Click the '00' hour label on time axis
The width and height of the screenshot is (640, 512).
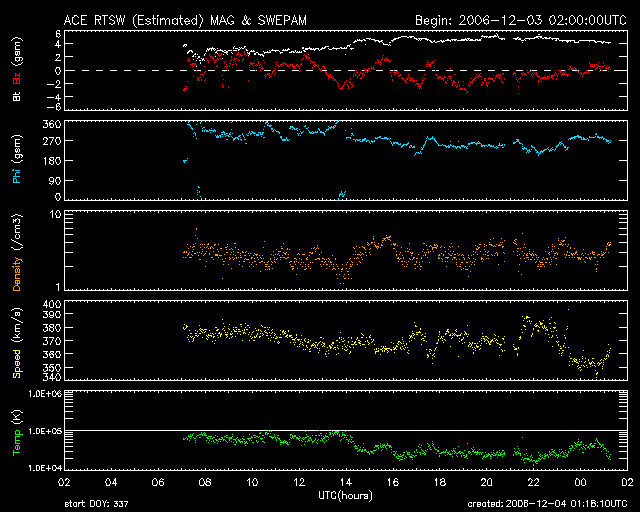point(580,483)
